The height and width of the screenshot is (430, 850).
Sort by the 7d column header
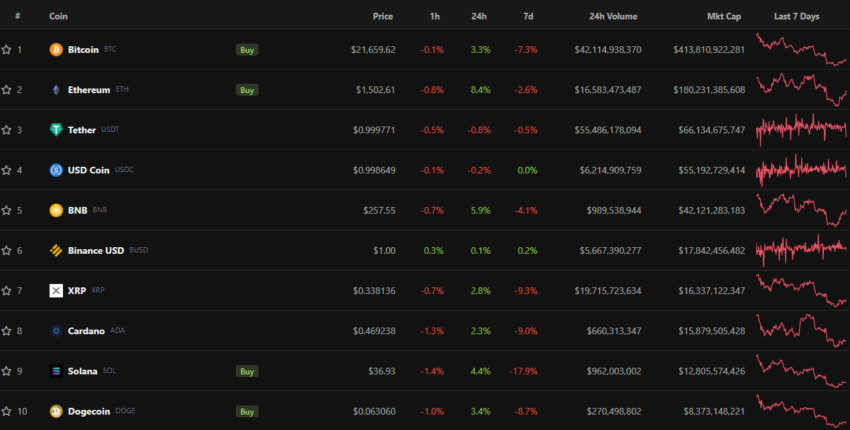pyautogui.click(x=528, y=16)
